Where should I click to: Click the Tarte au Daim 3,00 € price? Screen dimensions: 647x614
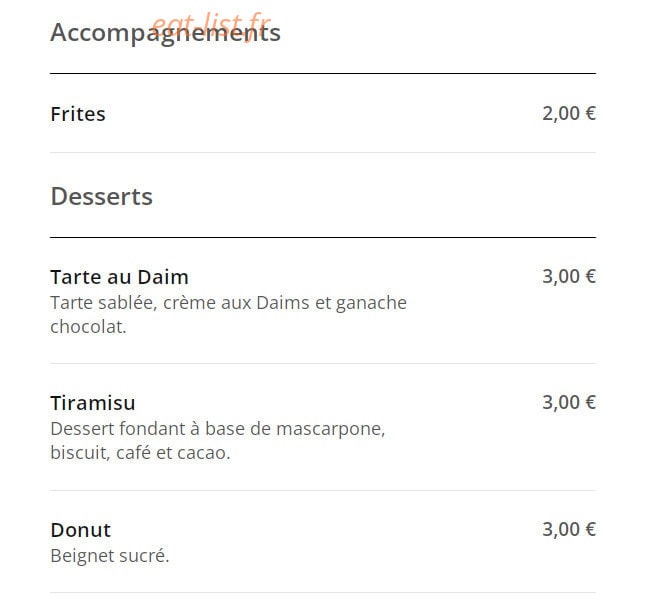coord(569,276)
